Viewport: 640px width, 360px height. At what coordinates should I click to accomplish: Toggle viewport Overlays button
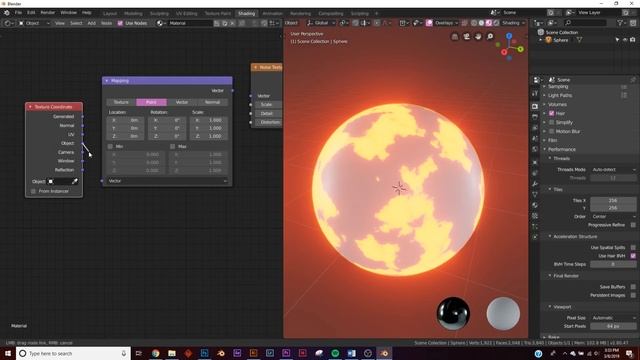pyautogui.click(x=429, y=23)
